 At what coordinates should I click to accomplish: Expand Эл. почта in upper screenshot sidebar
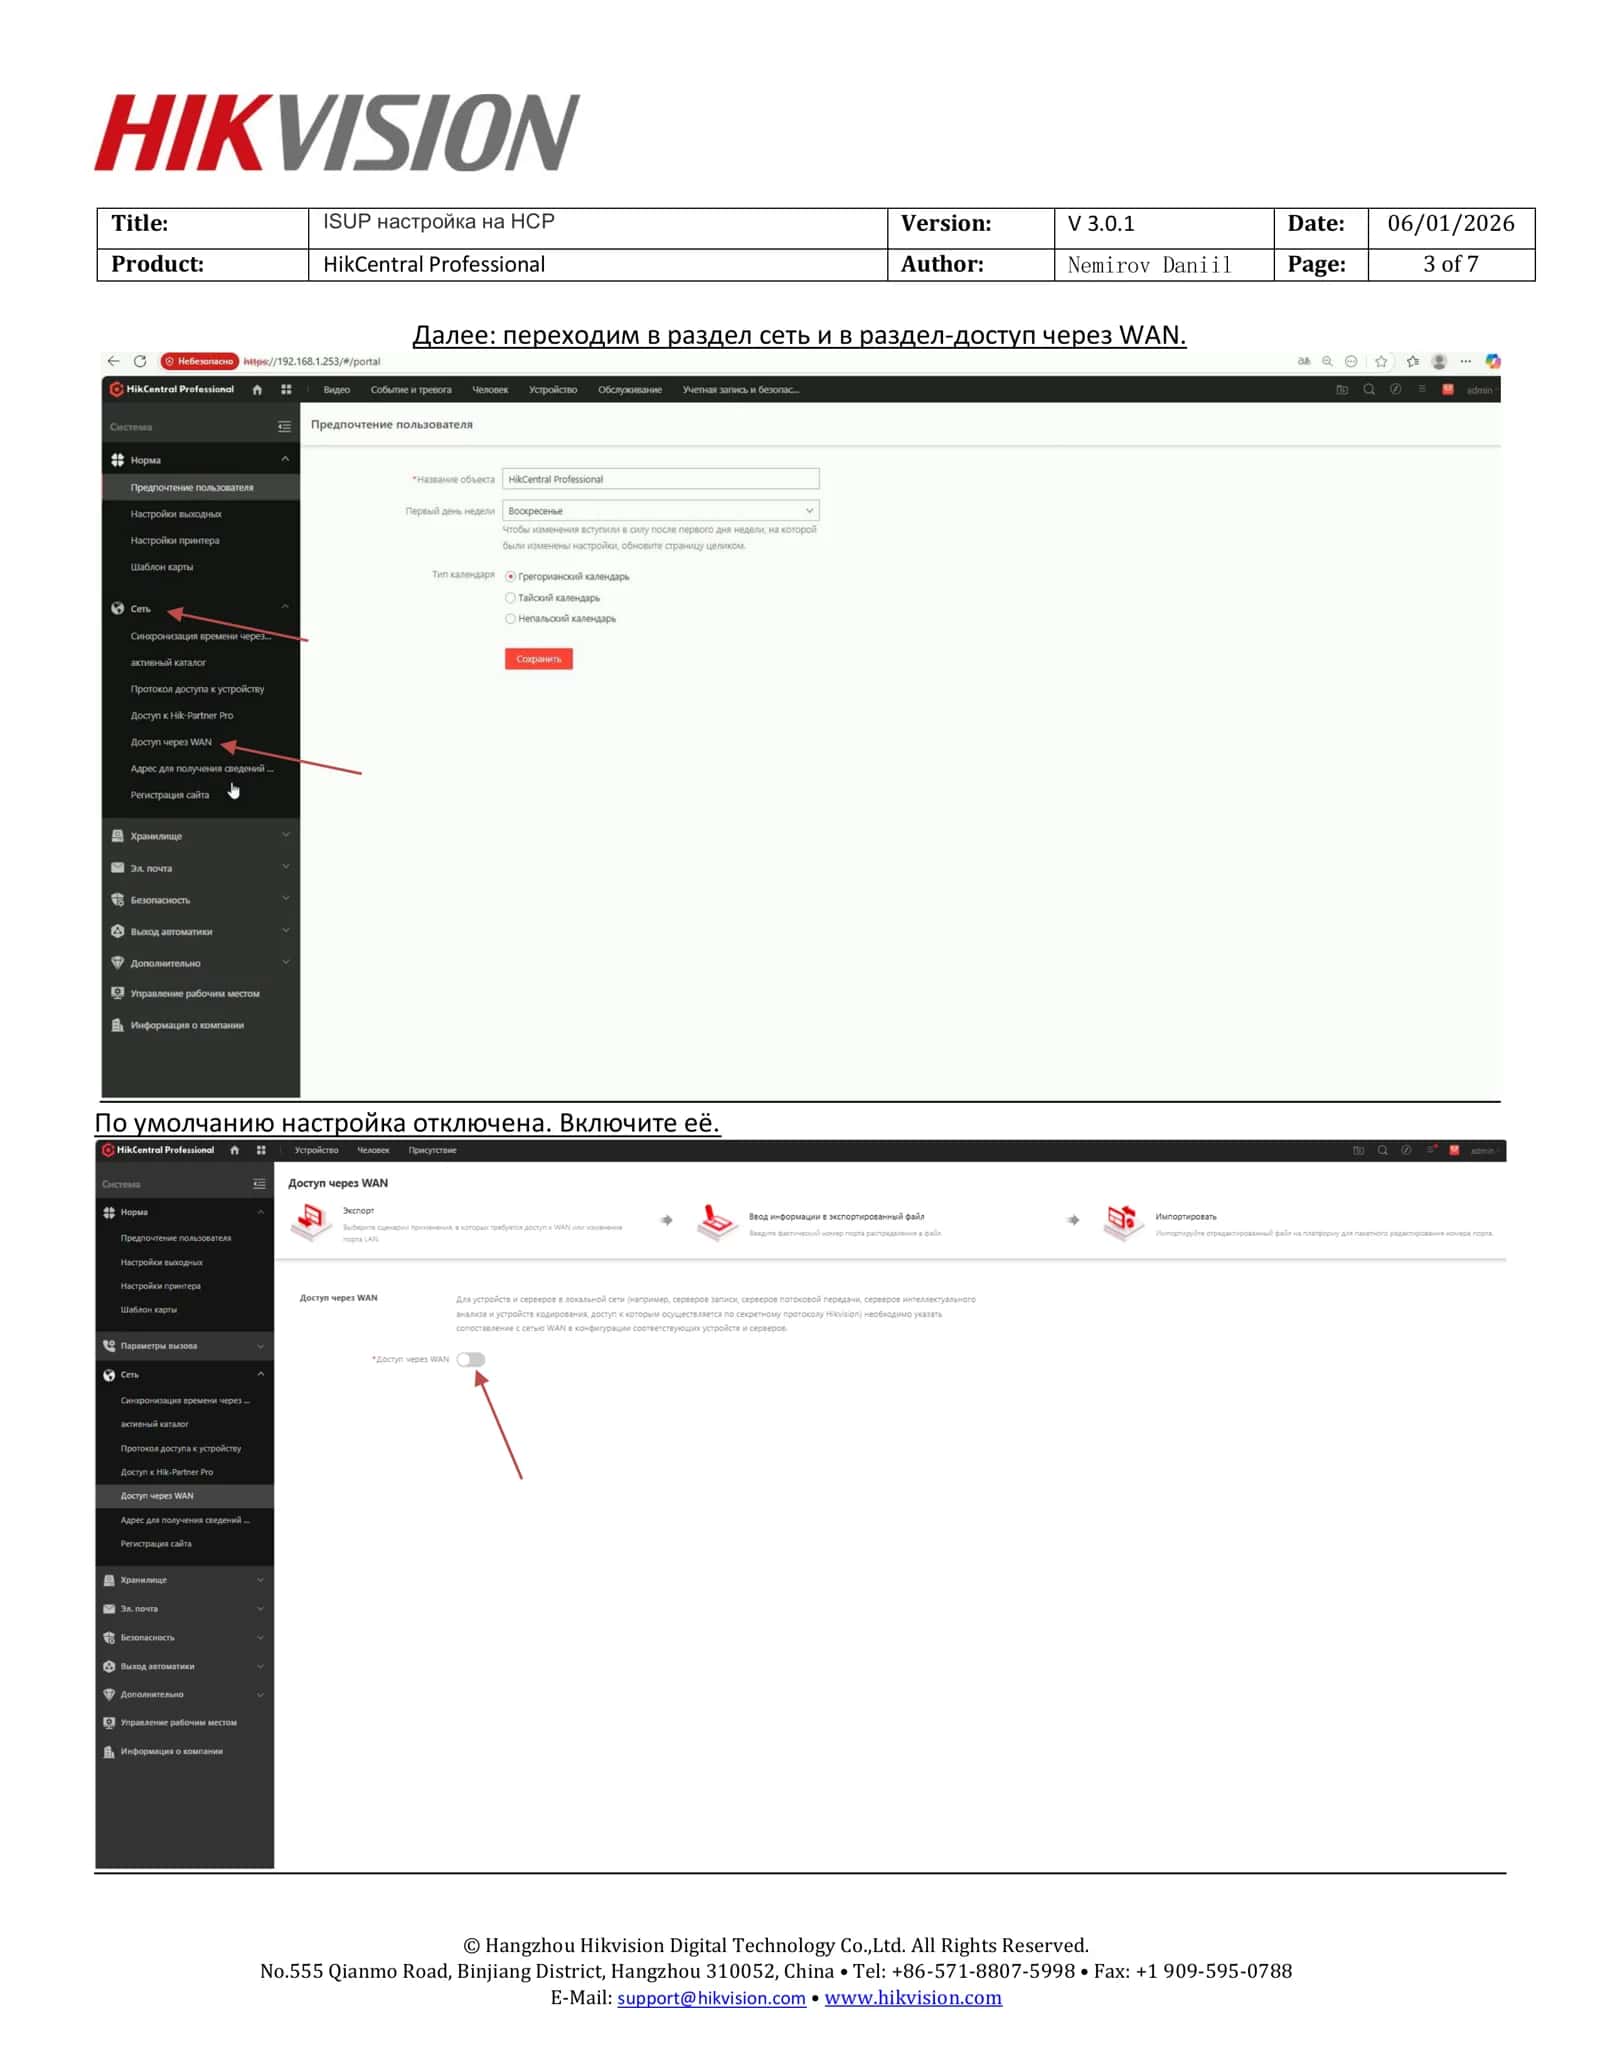(x=285, y=867)
